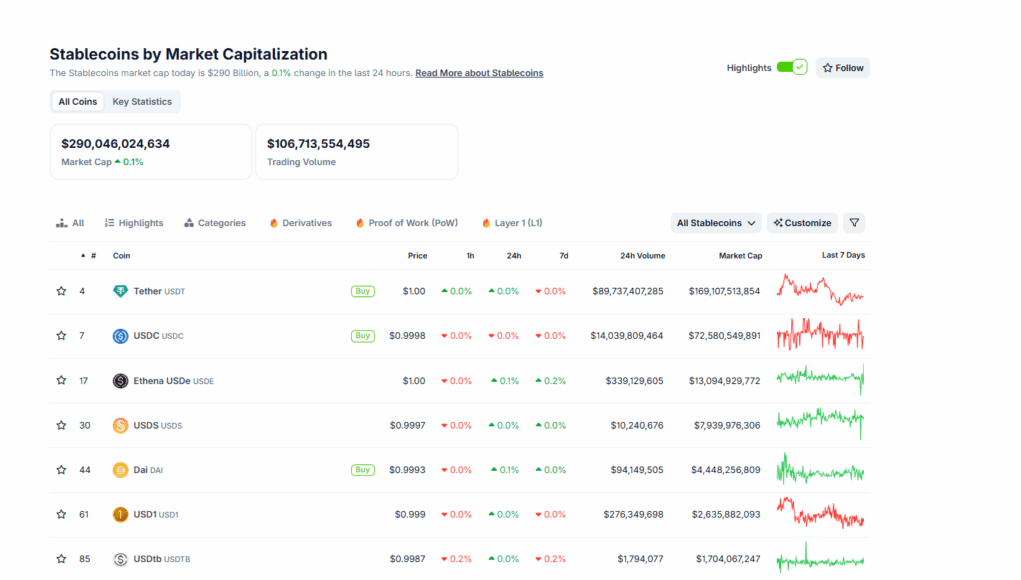The width and height of the screenshot is (1021, 580).
Task: Click the Customize button
Action: [802, 223]
